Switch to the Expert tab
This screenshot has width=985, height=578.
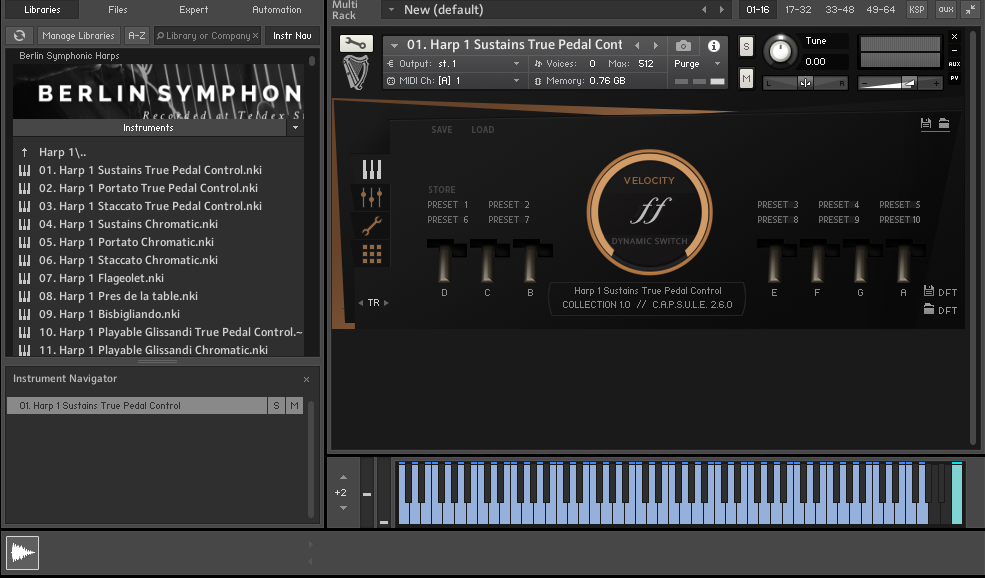click(193, 9)
